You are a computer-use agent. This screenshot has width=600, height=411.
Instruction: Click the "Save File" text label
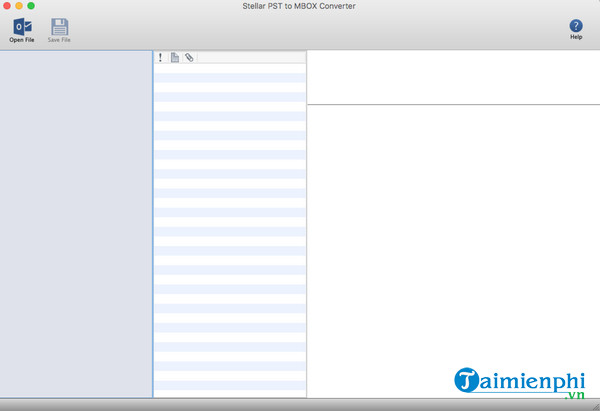click(59, 40)
